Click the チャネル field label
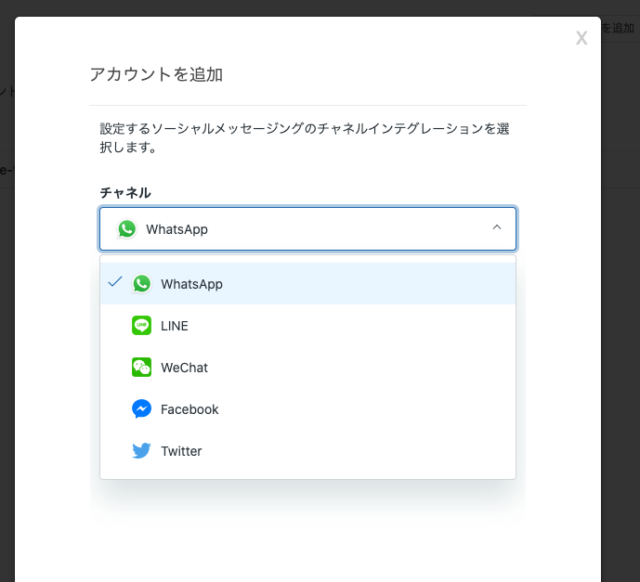Image resolution: width=640 pixels, height=582 pixels. [x=126, y=192]
